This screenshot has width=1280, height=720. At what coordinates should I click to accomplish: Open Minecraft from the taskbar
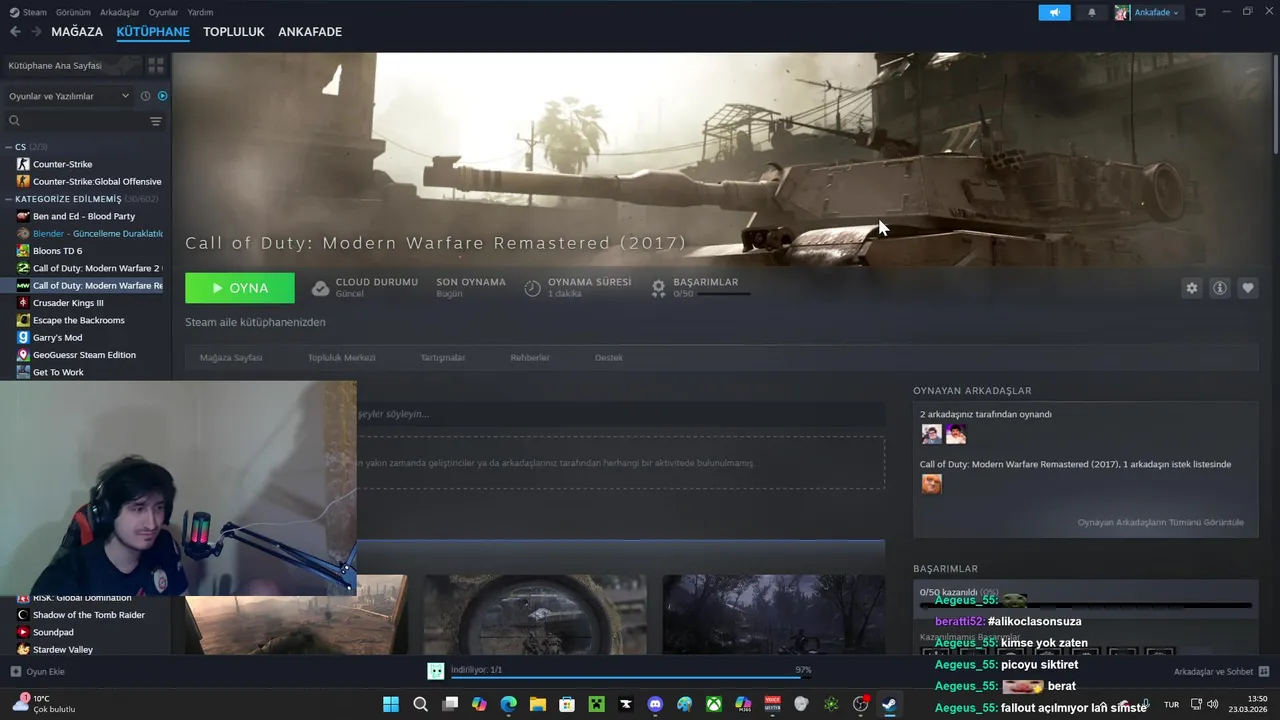596,704
